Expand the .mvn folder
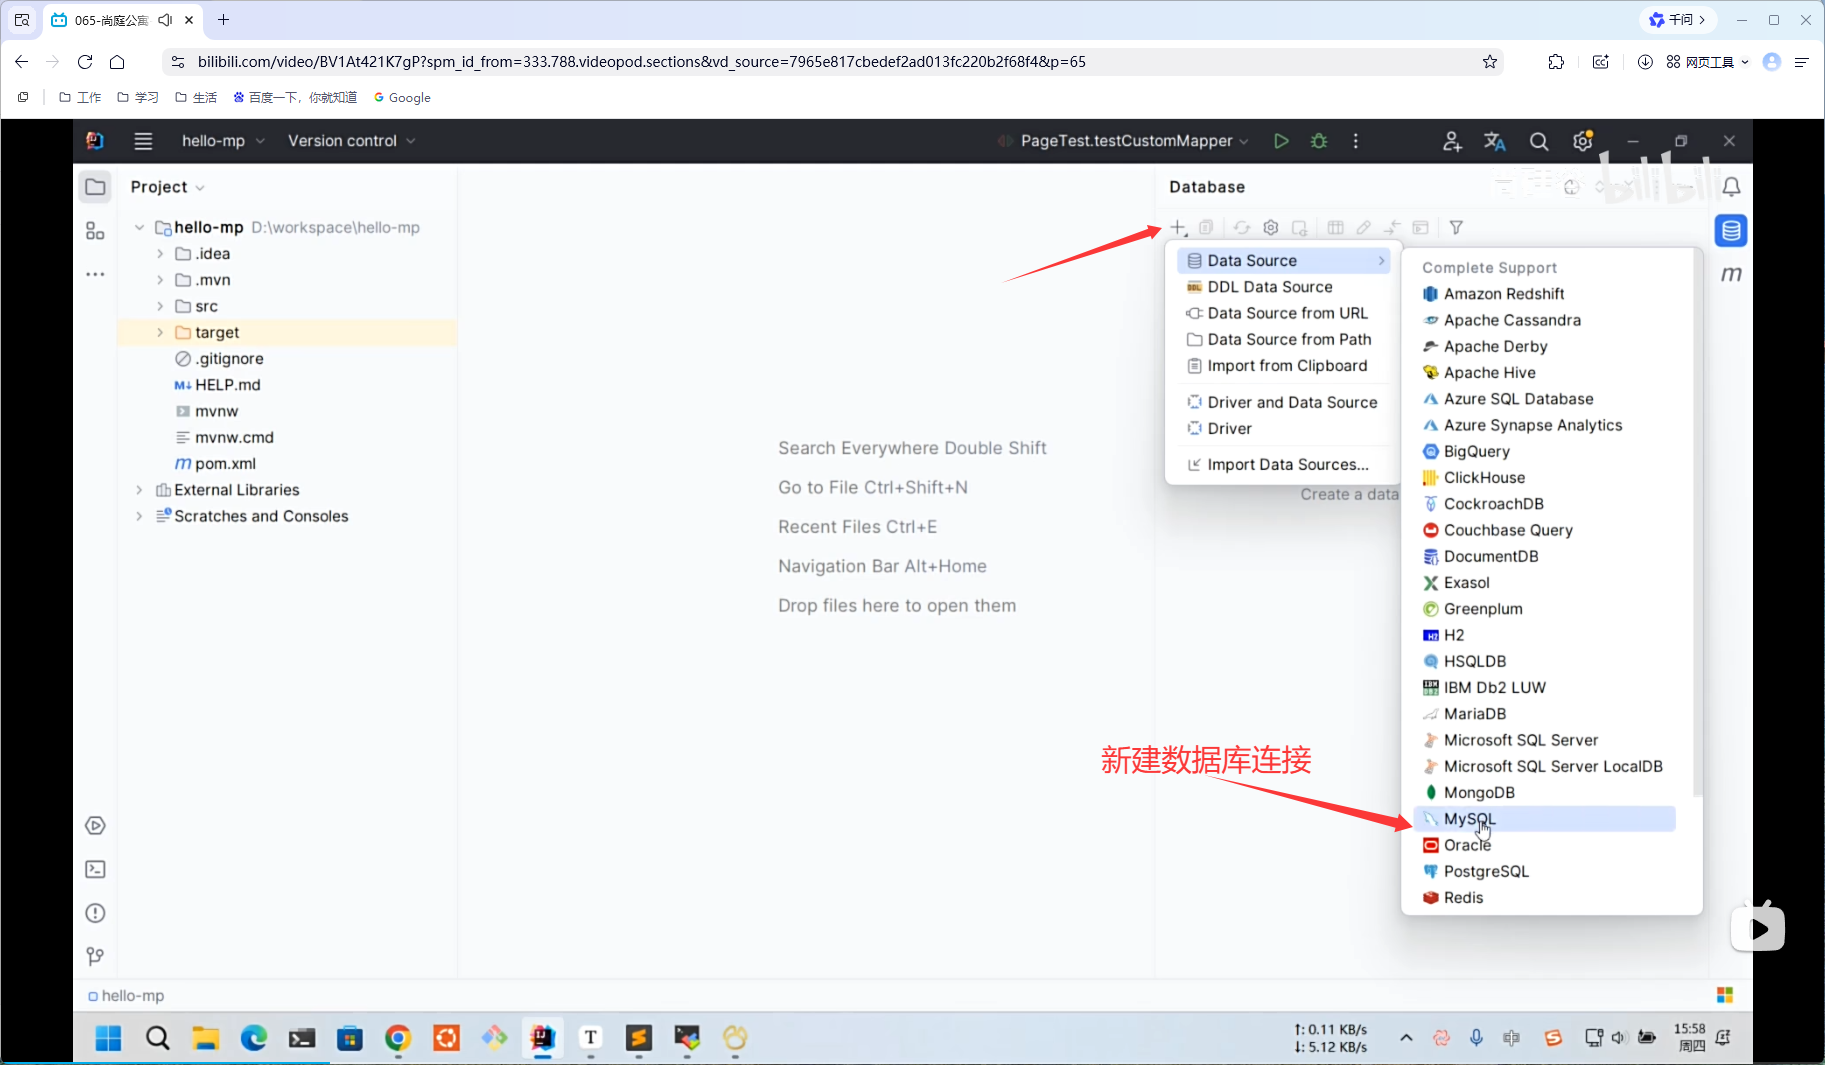 pyautogui.click(x=160, y=280)
